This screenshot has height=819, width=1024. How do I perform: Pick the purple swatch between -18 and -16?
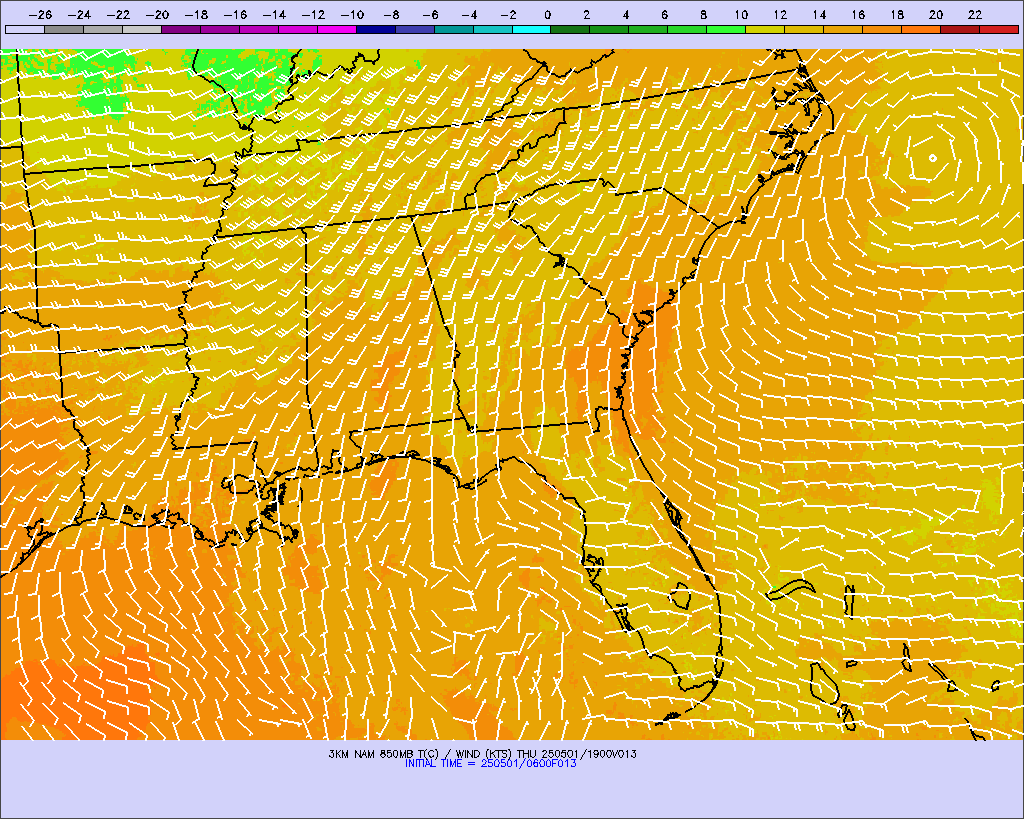220,29
